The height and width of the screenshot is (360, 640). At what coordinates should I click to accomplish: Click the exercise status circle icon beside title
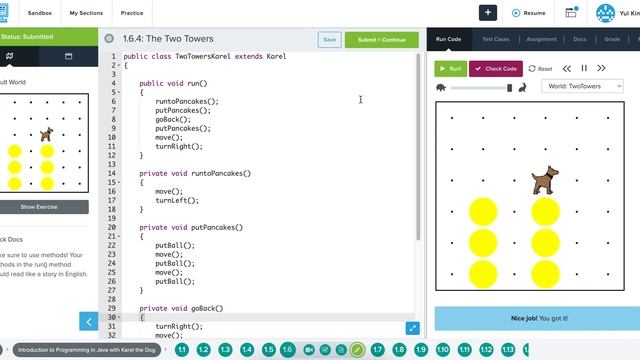[x=109, y=38]
